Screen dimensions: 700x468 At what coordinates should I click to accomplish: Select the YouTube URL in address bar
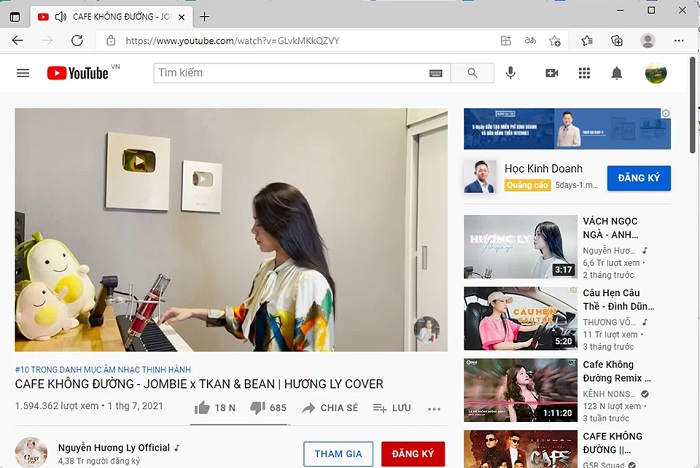(232, 41)
